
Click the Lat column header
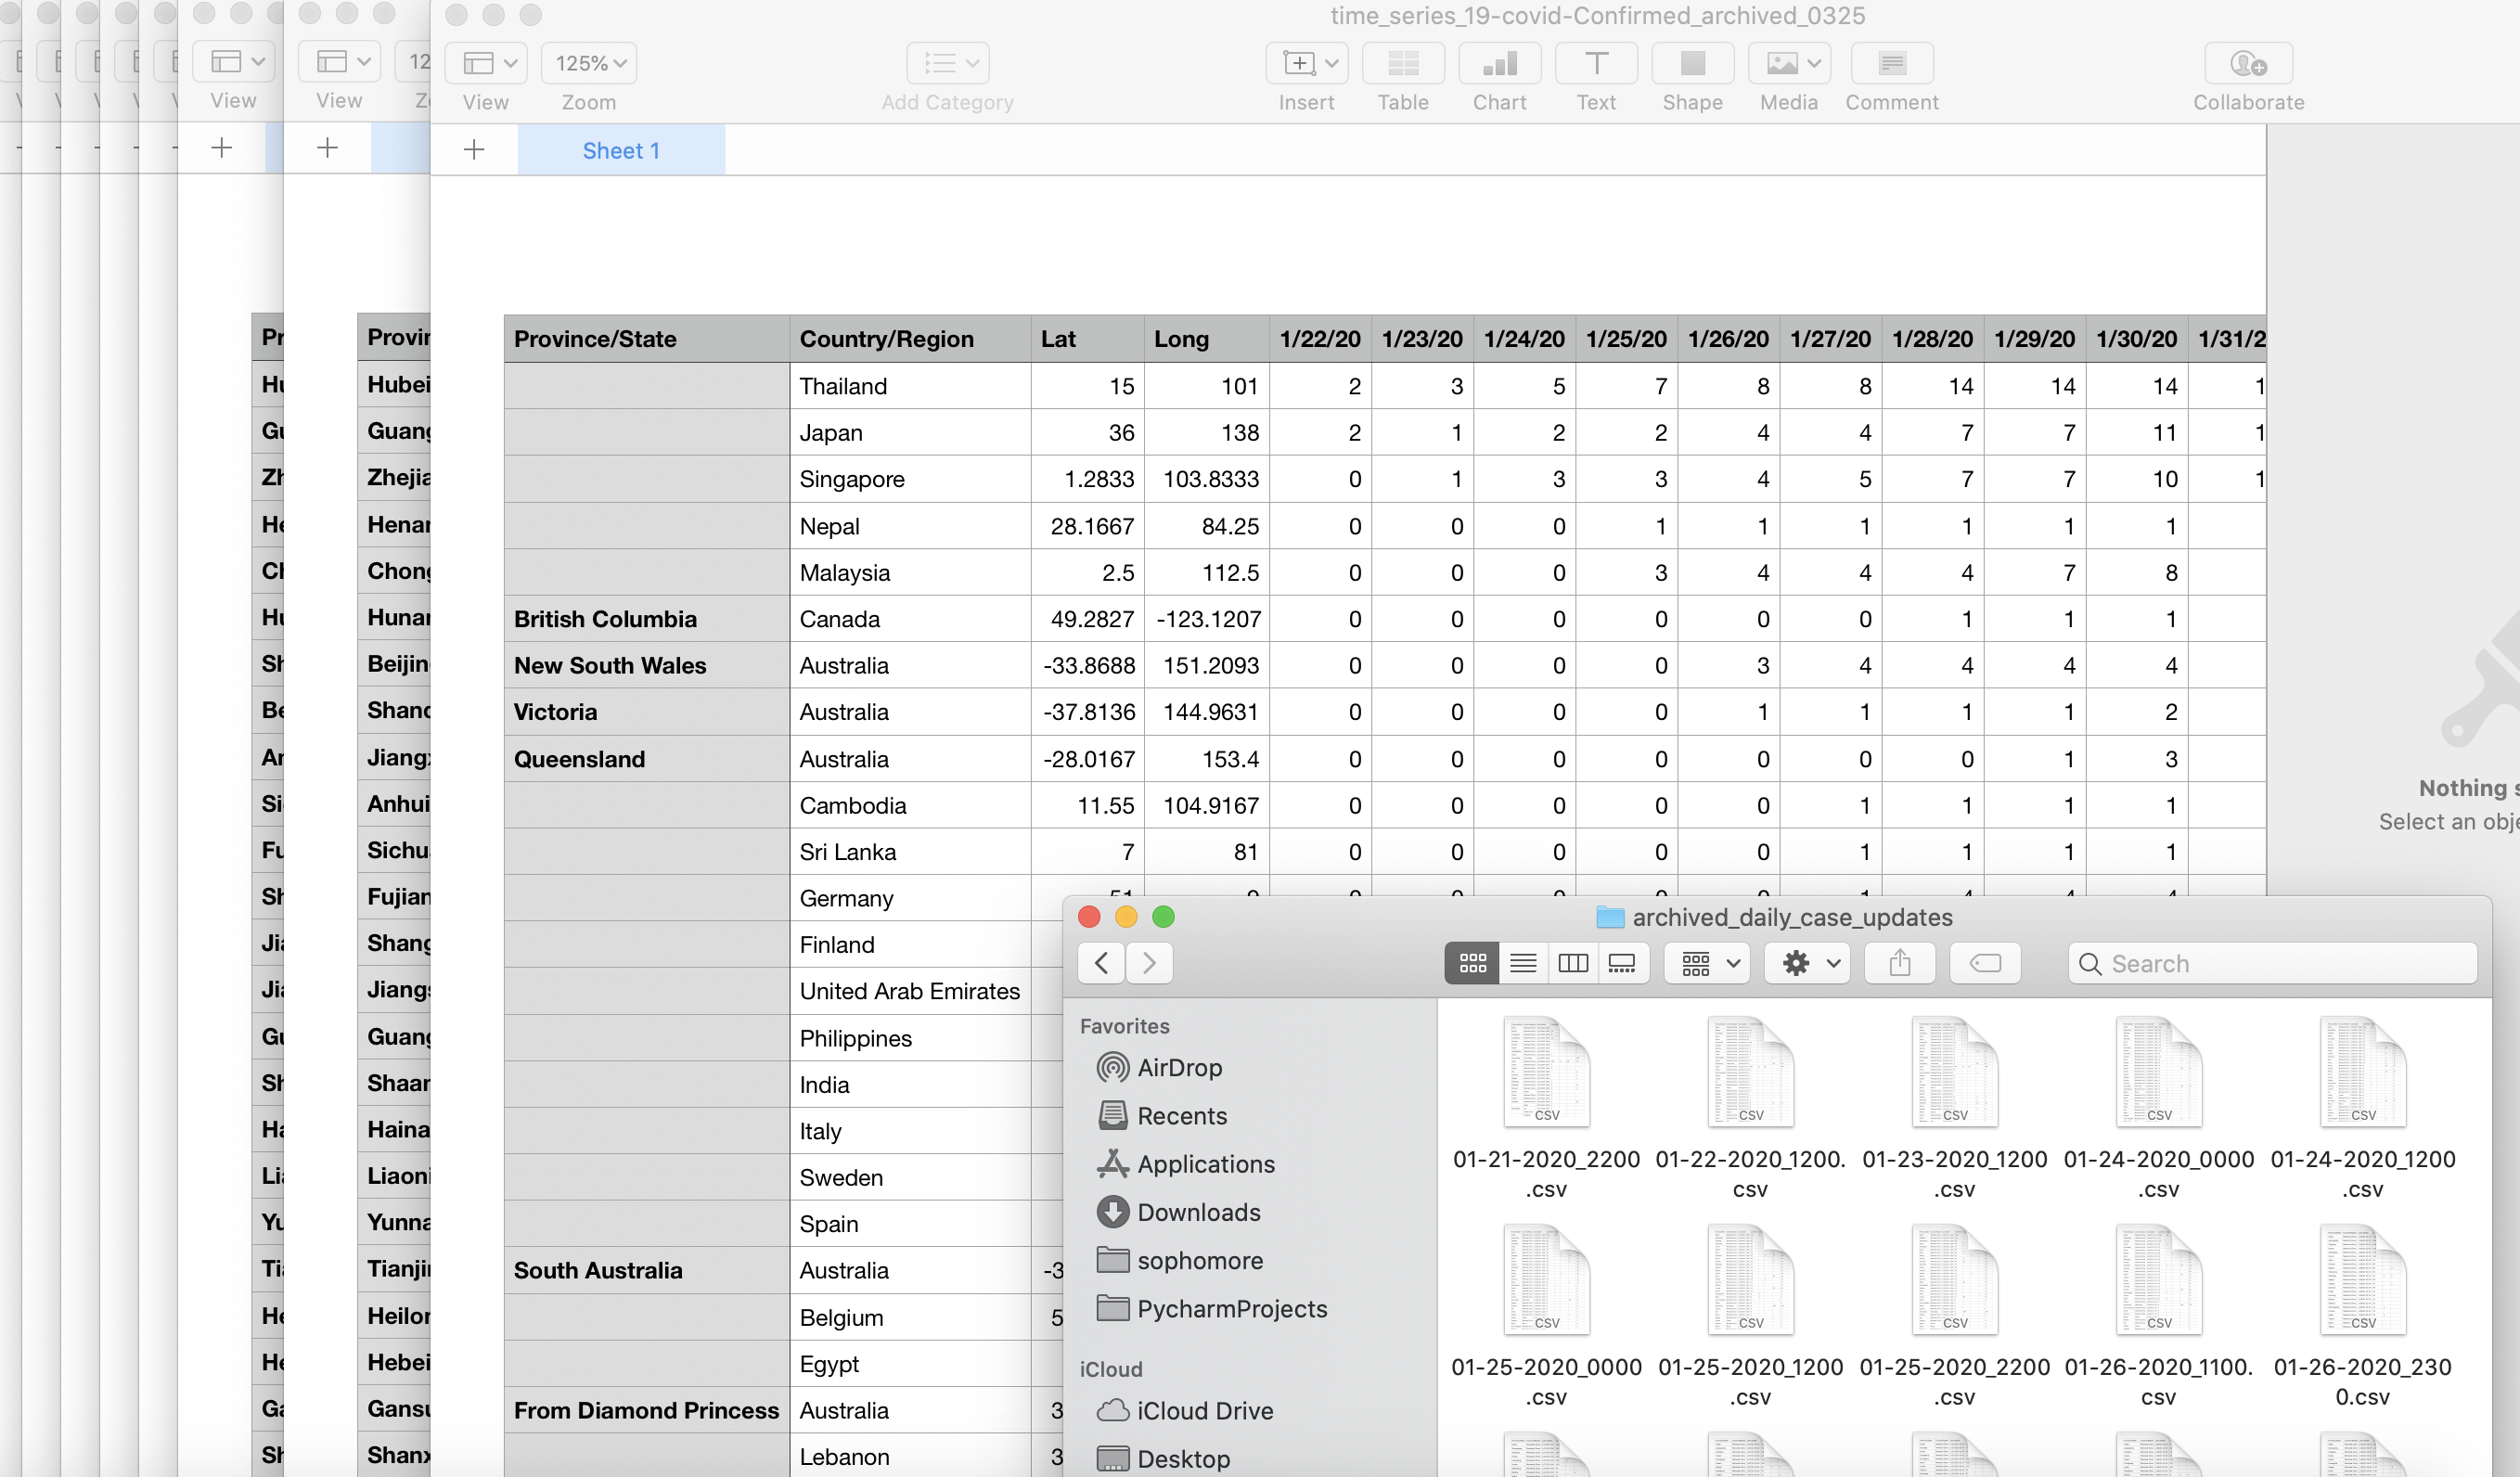point(1087,338)
